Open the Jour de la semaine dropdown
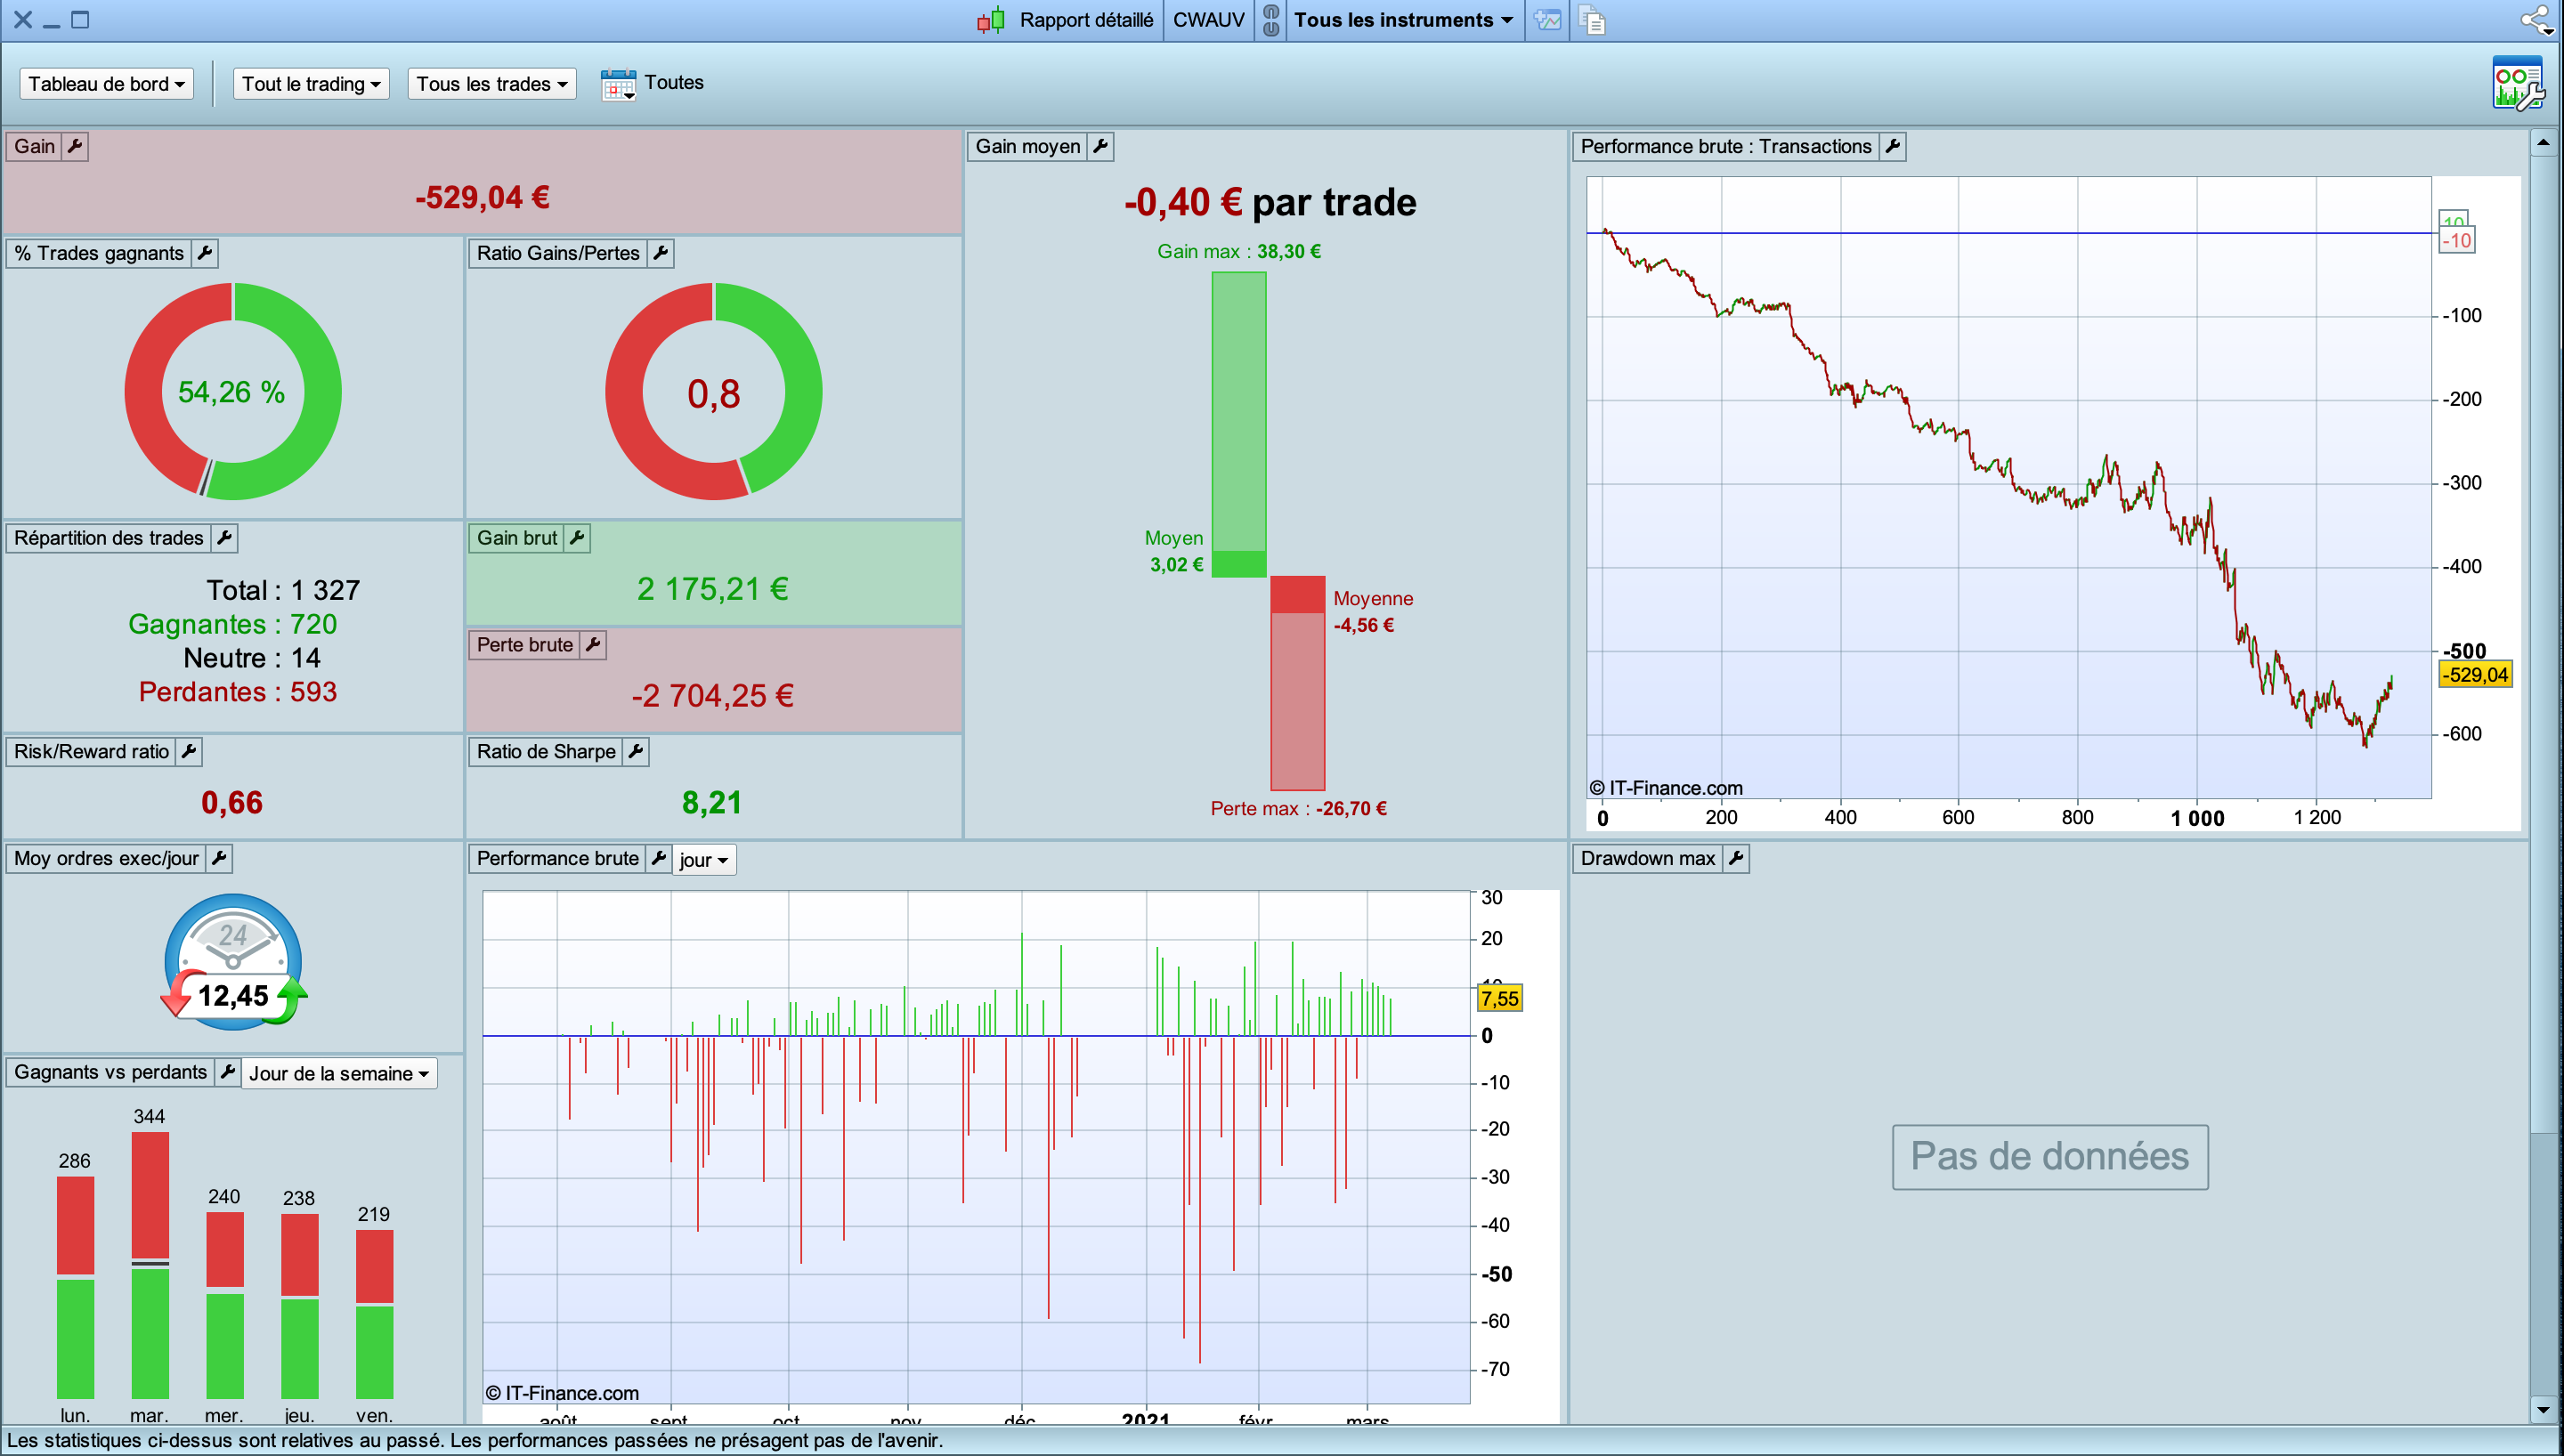The height and width of the screenshot is (1456, 2564). (x=339, y=1073)
